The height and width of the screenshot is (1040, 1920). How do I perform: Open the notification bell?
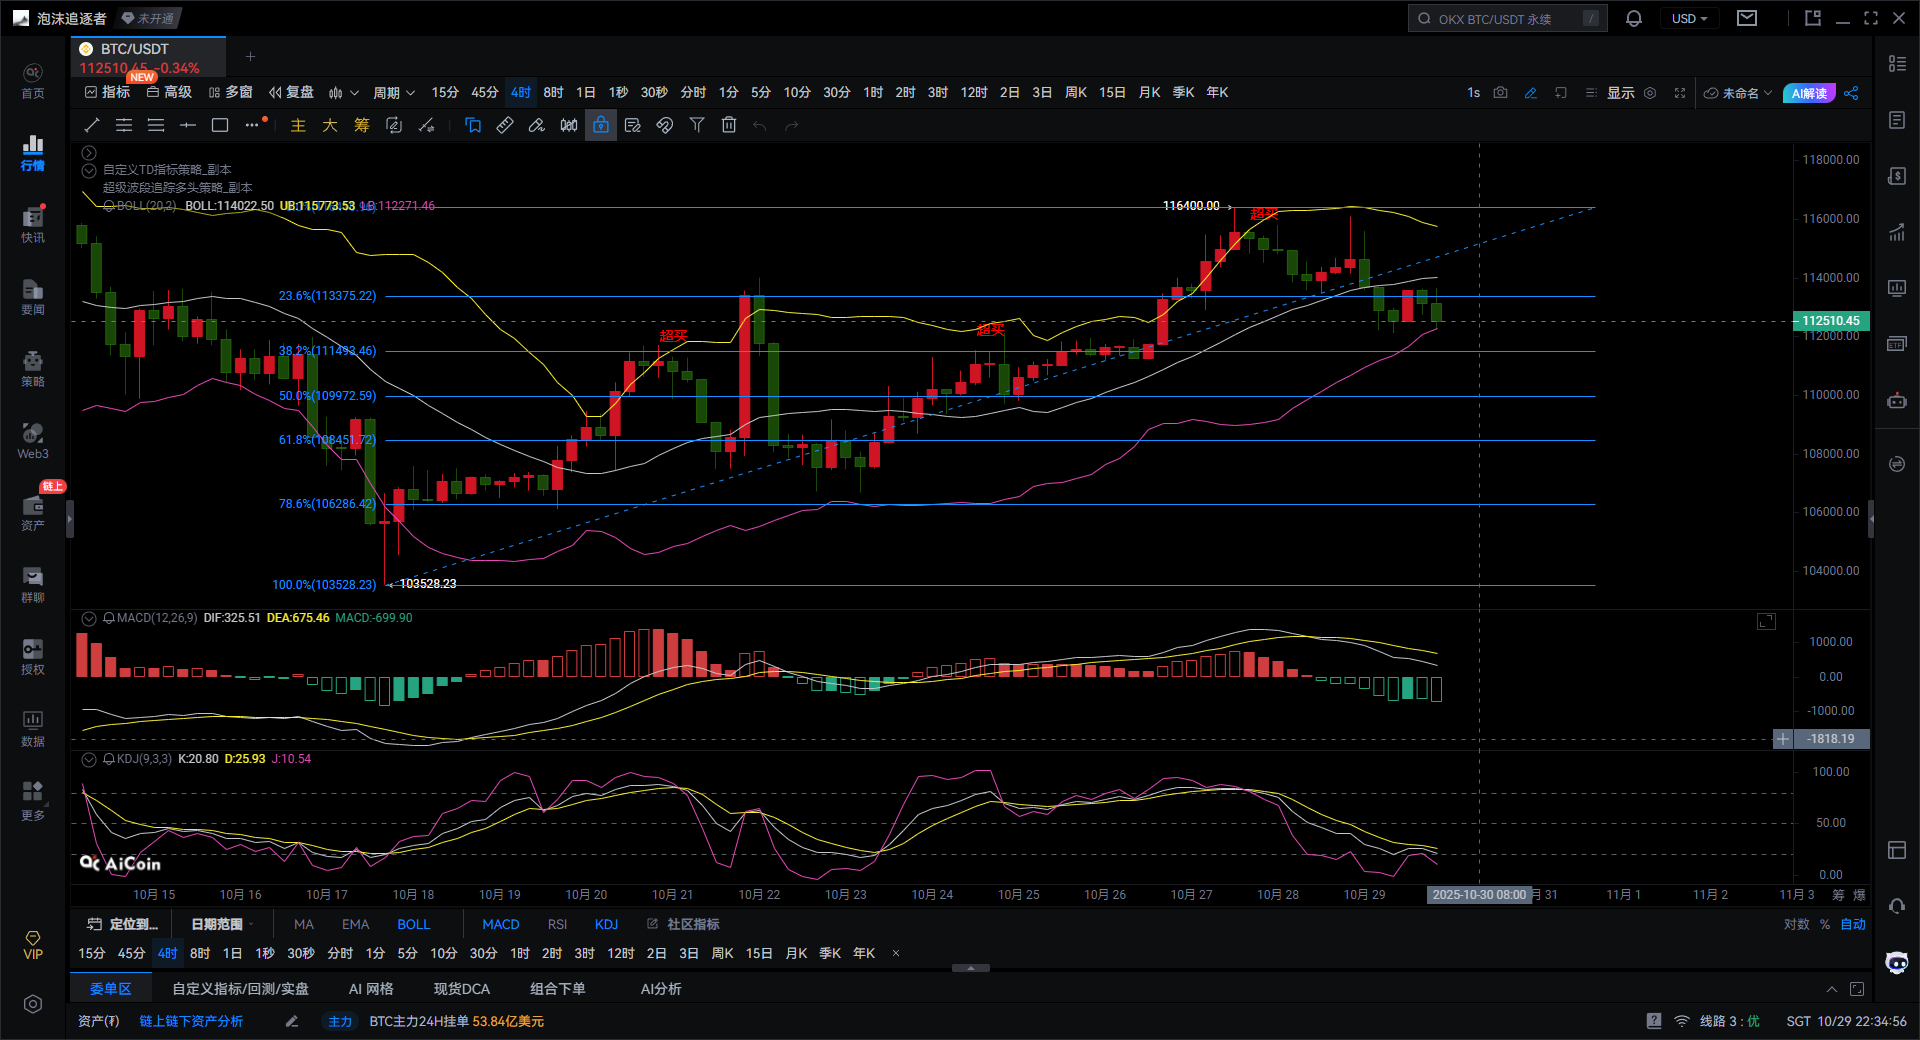[x=1634, y=19]
